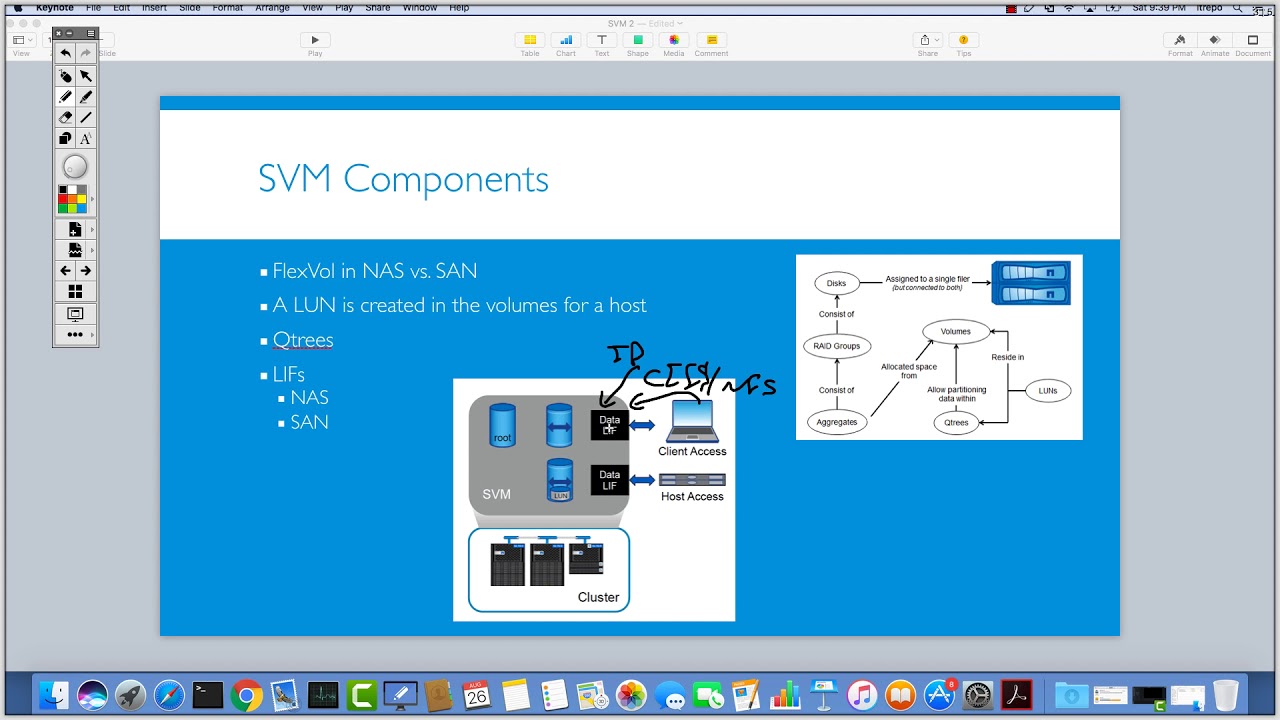
Task: Add a Comment from the toolbar
Action: (x=711, y=41)
